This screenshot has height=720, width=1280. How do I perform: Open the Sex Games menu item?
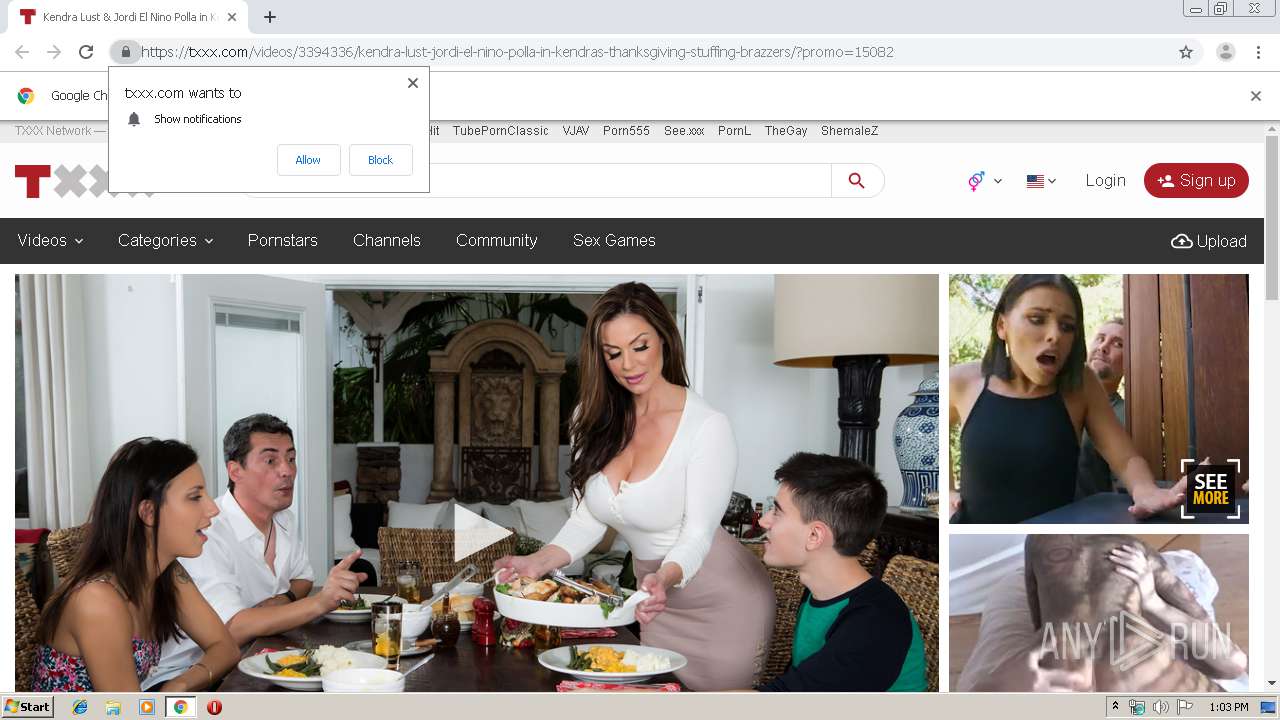tap(614, 240)
